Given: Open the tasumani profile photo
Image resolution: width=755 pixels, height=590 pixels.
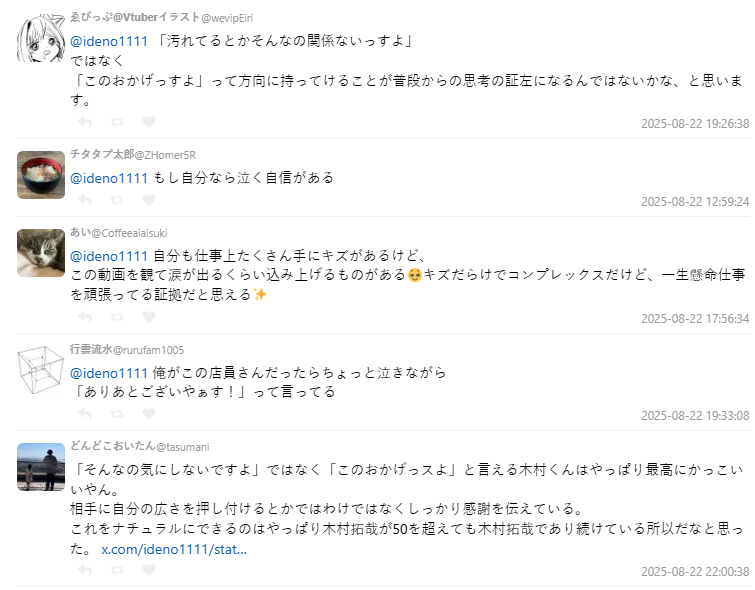Looking at the screenshot, I should click(x=41, y=467).
